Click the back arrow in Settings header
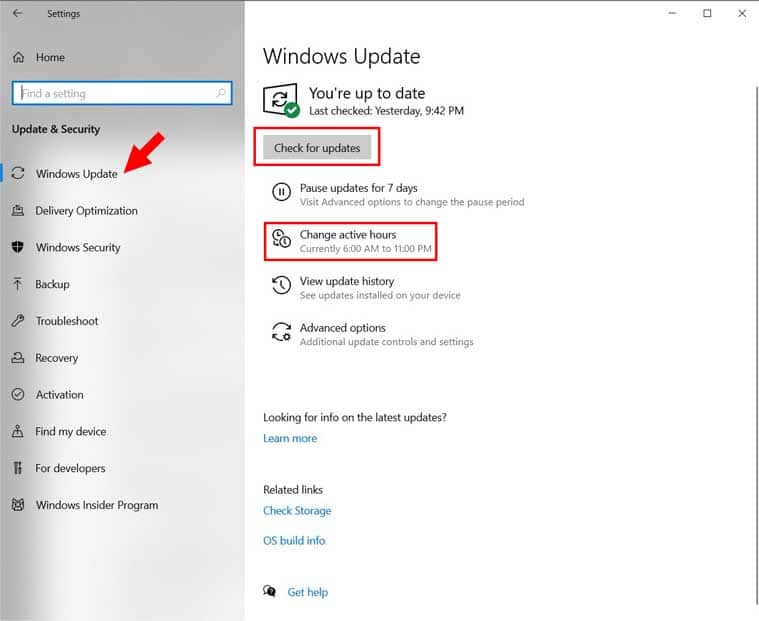Screen dimensions: 759x621 coord(18,13)
